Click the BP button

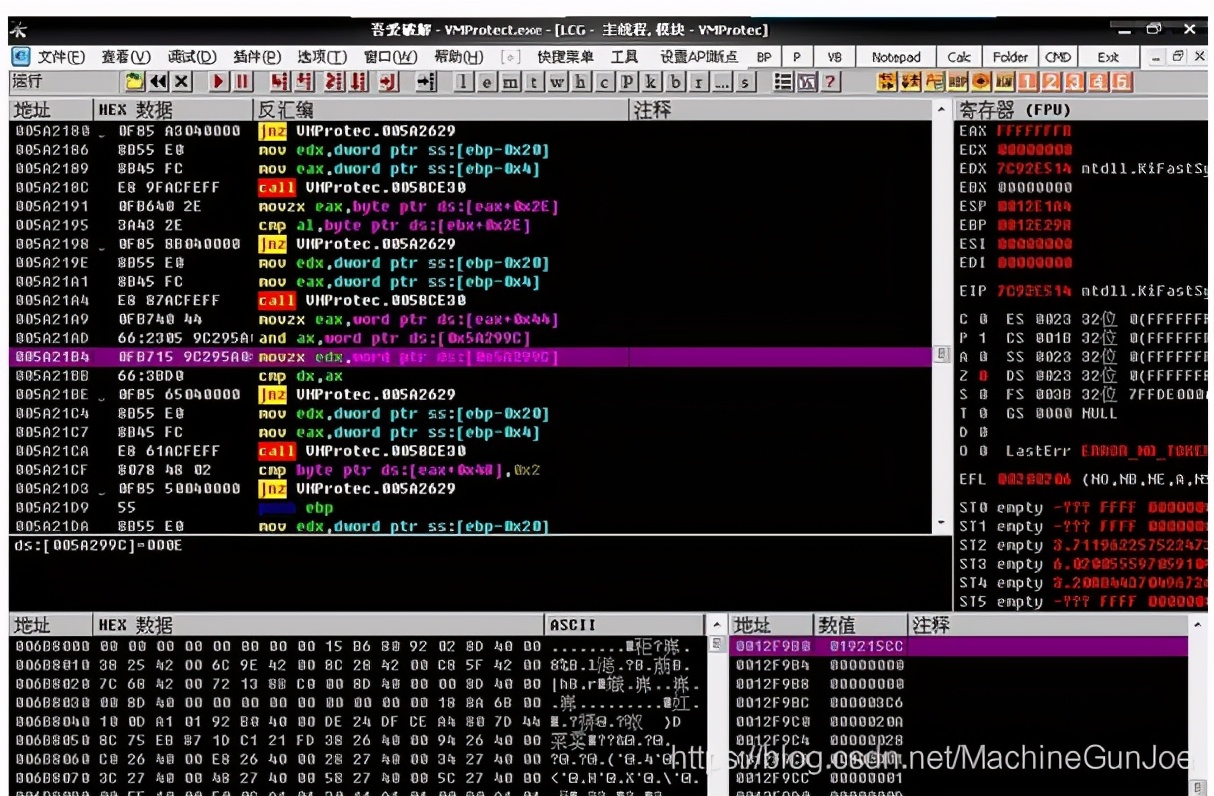(764, 57)
